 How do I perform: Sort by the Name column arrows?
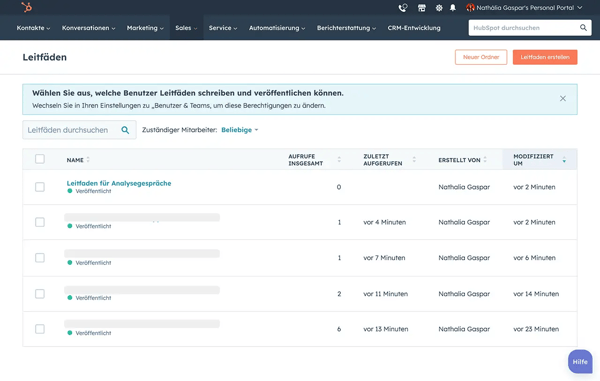(88, 160)
